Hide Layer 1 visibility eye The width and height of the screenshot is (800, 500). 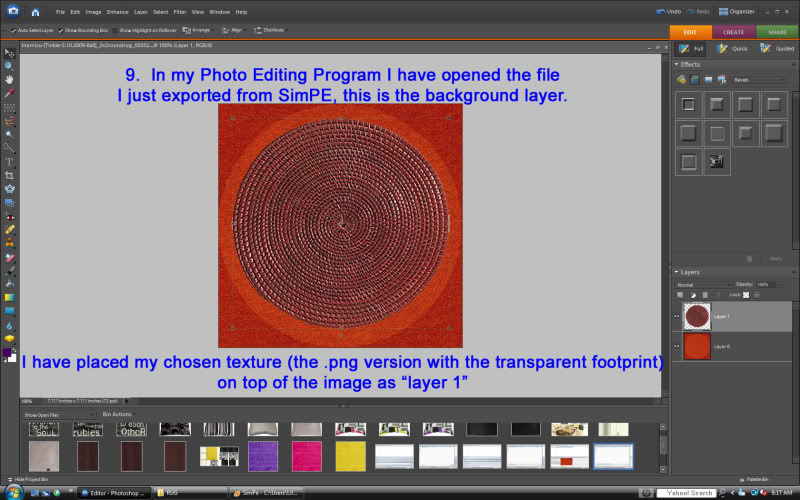(677, 316)
